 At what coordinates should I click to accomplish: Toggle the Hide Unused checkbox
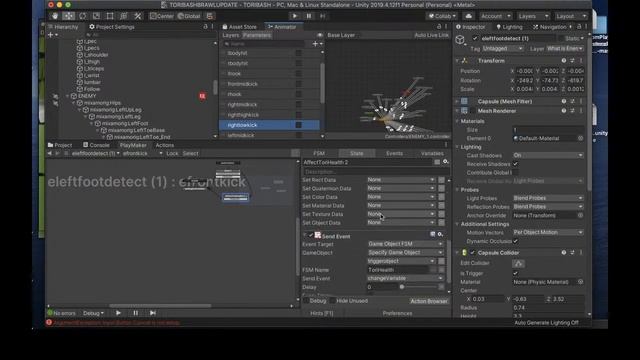333,301
